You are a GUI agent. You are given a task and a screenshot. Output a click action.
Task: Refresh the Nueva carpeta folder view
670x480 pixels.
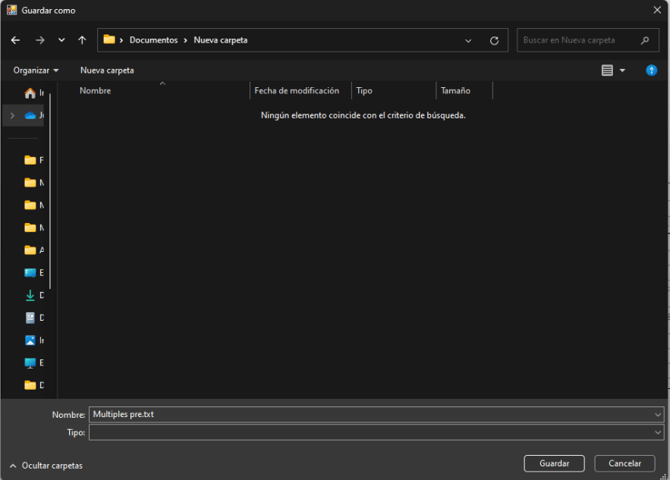click(494, 41)
